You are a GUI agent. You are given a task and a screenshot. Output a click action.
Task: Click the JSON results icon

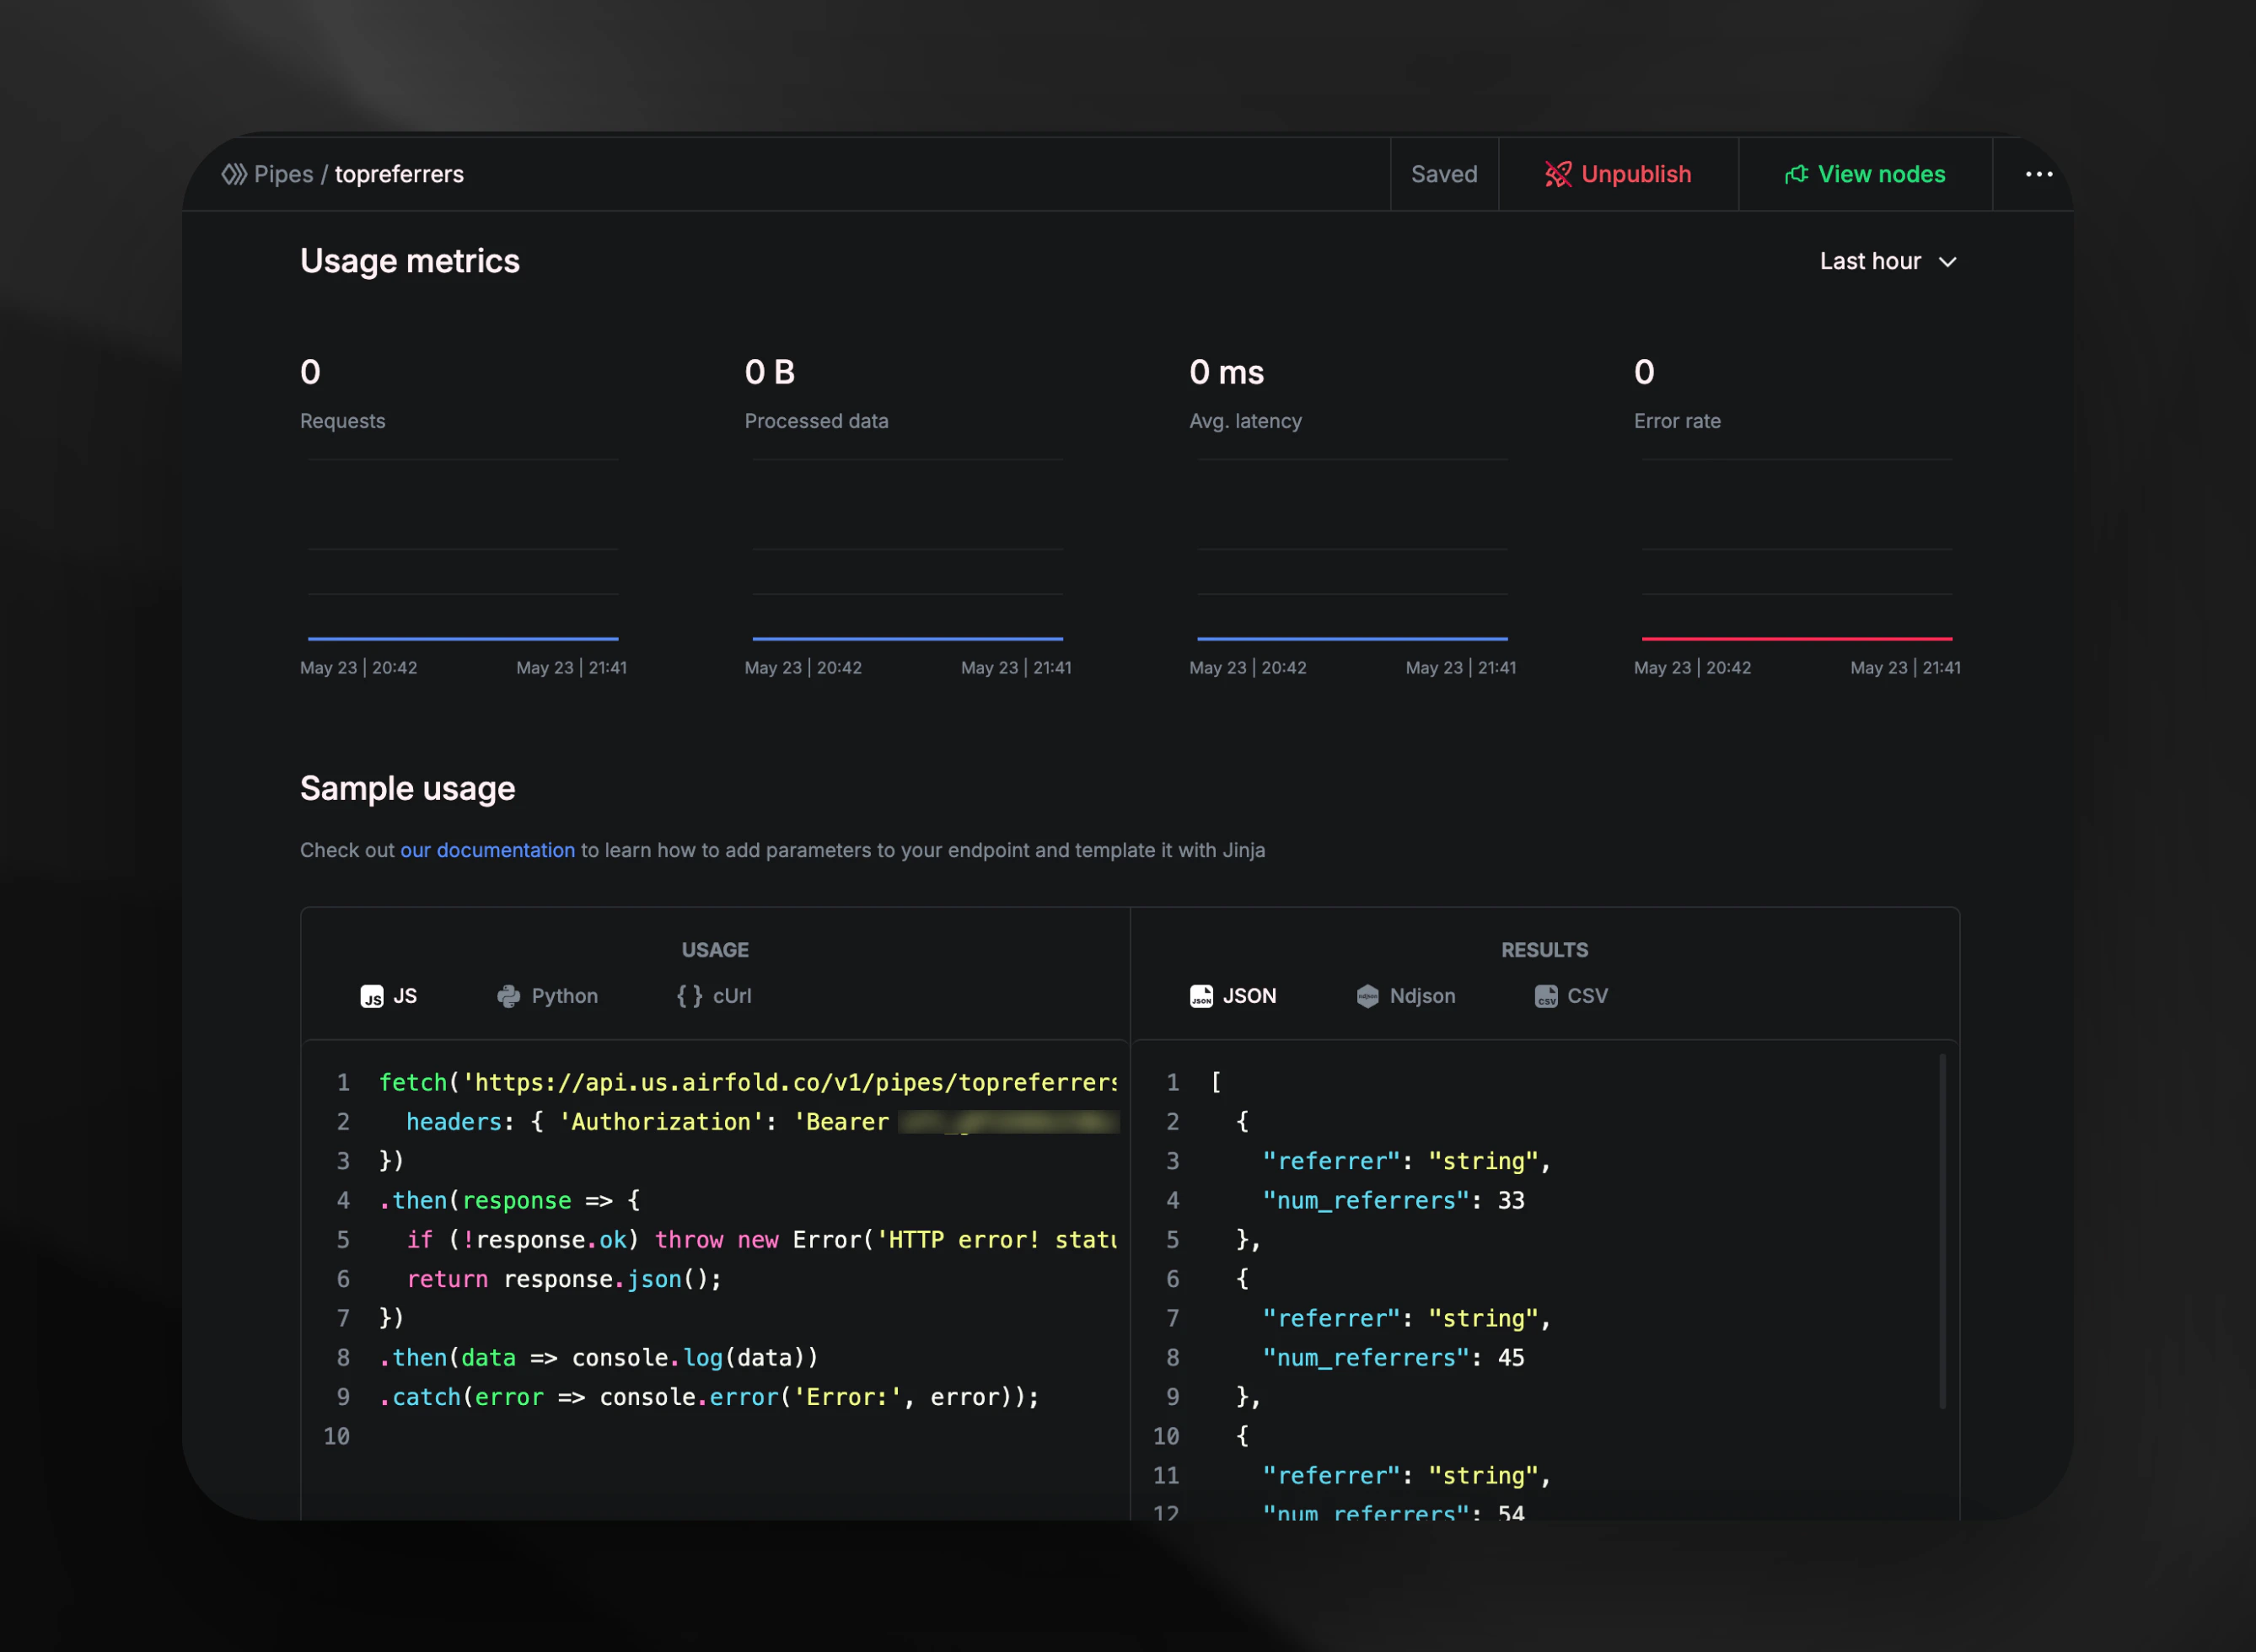pyautogui.click(x=1201, y=996)
